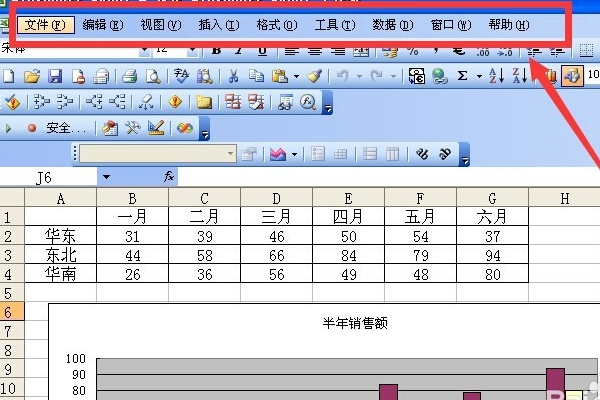Screen dimensions: 600x400
Task: Open the 插入(I) menu
Action: coord(219,25)
